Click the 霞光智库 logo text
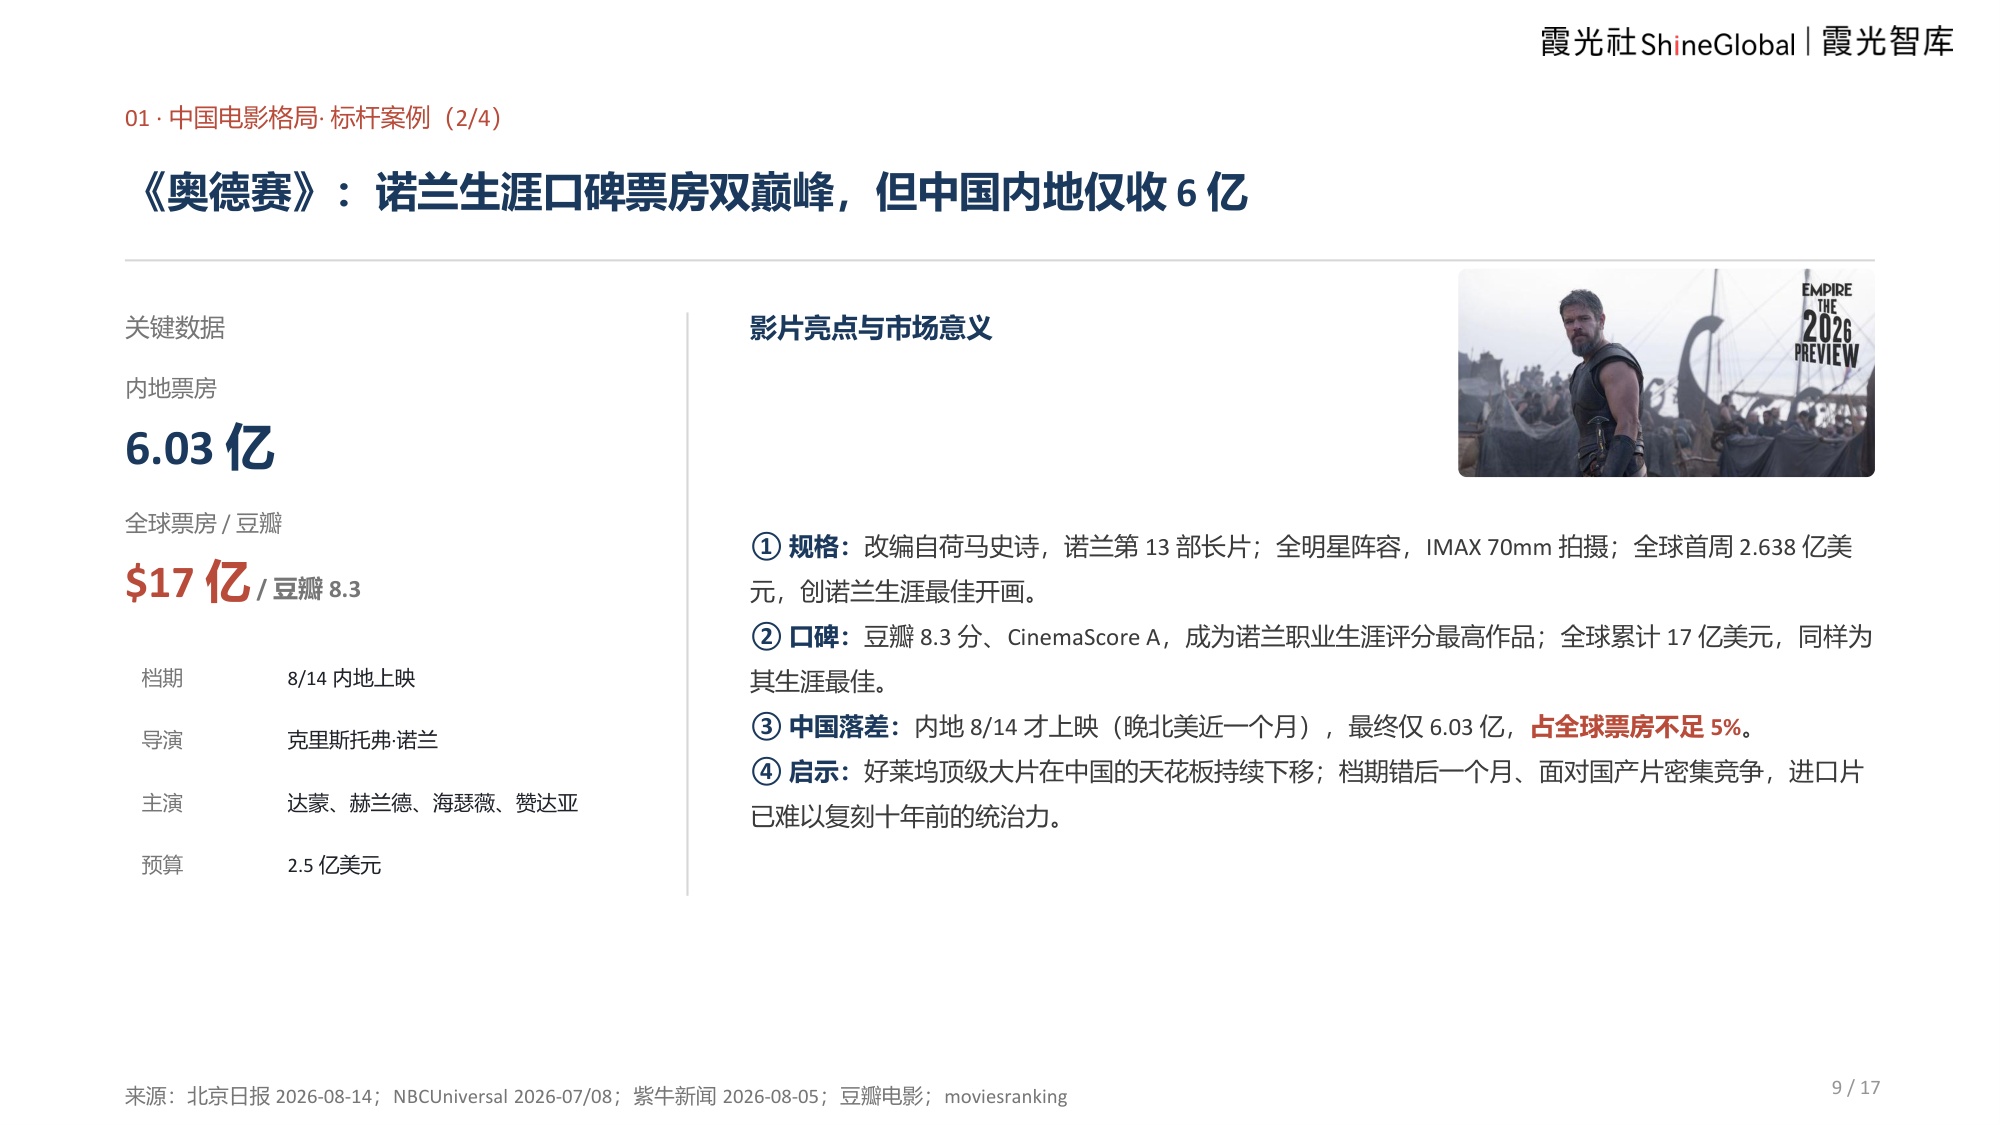 1888,42
